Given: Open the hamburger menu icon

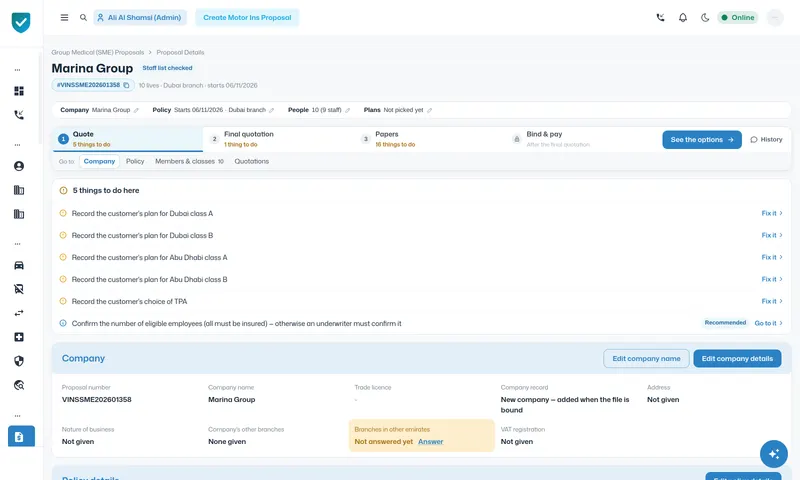Looking at the screenshot, I should 64,17.
